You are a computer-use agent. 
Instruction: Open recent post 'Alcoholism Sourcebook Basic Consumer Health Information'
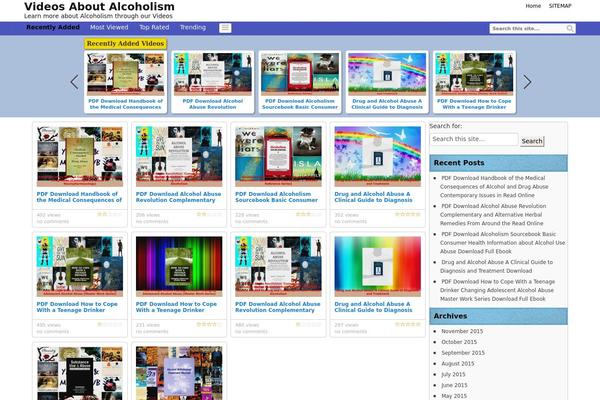(502, 243)
